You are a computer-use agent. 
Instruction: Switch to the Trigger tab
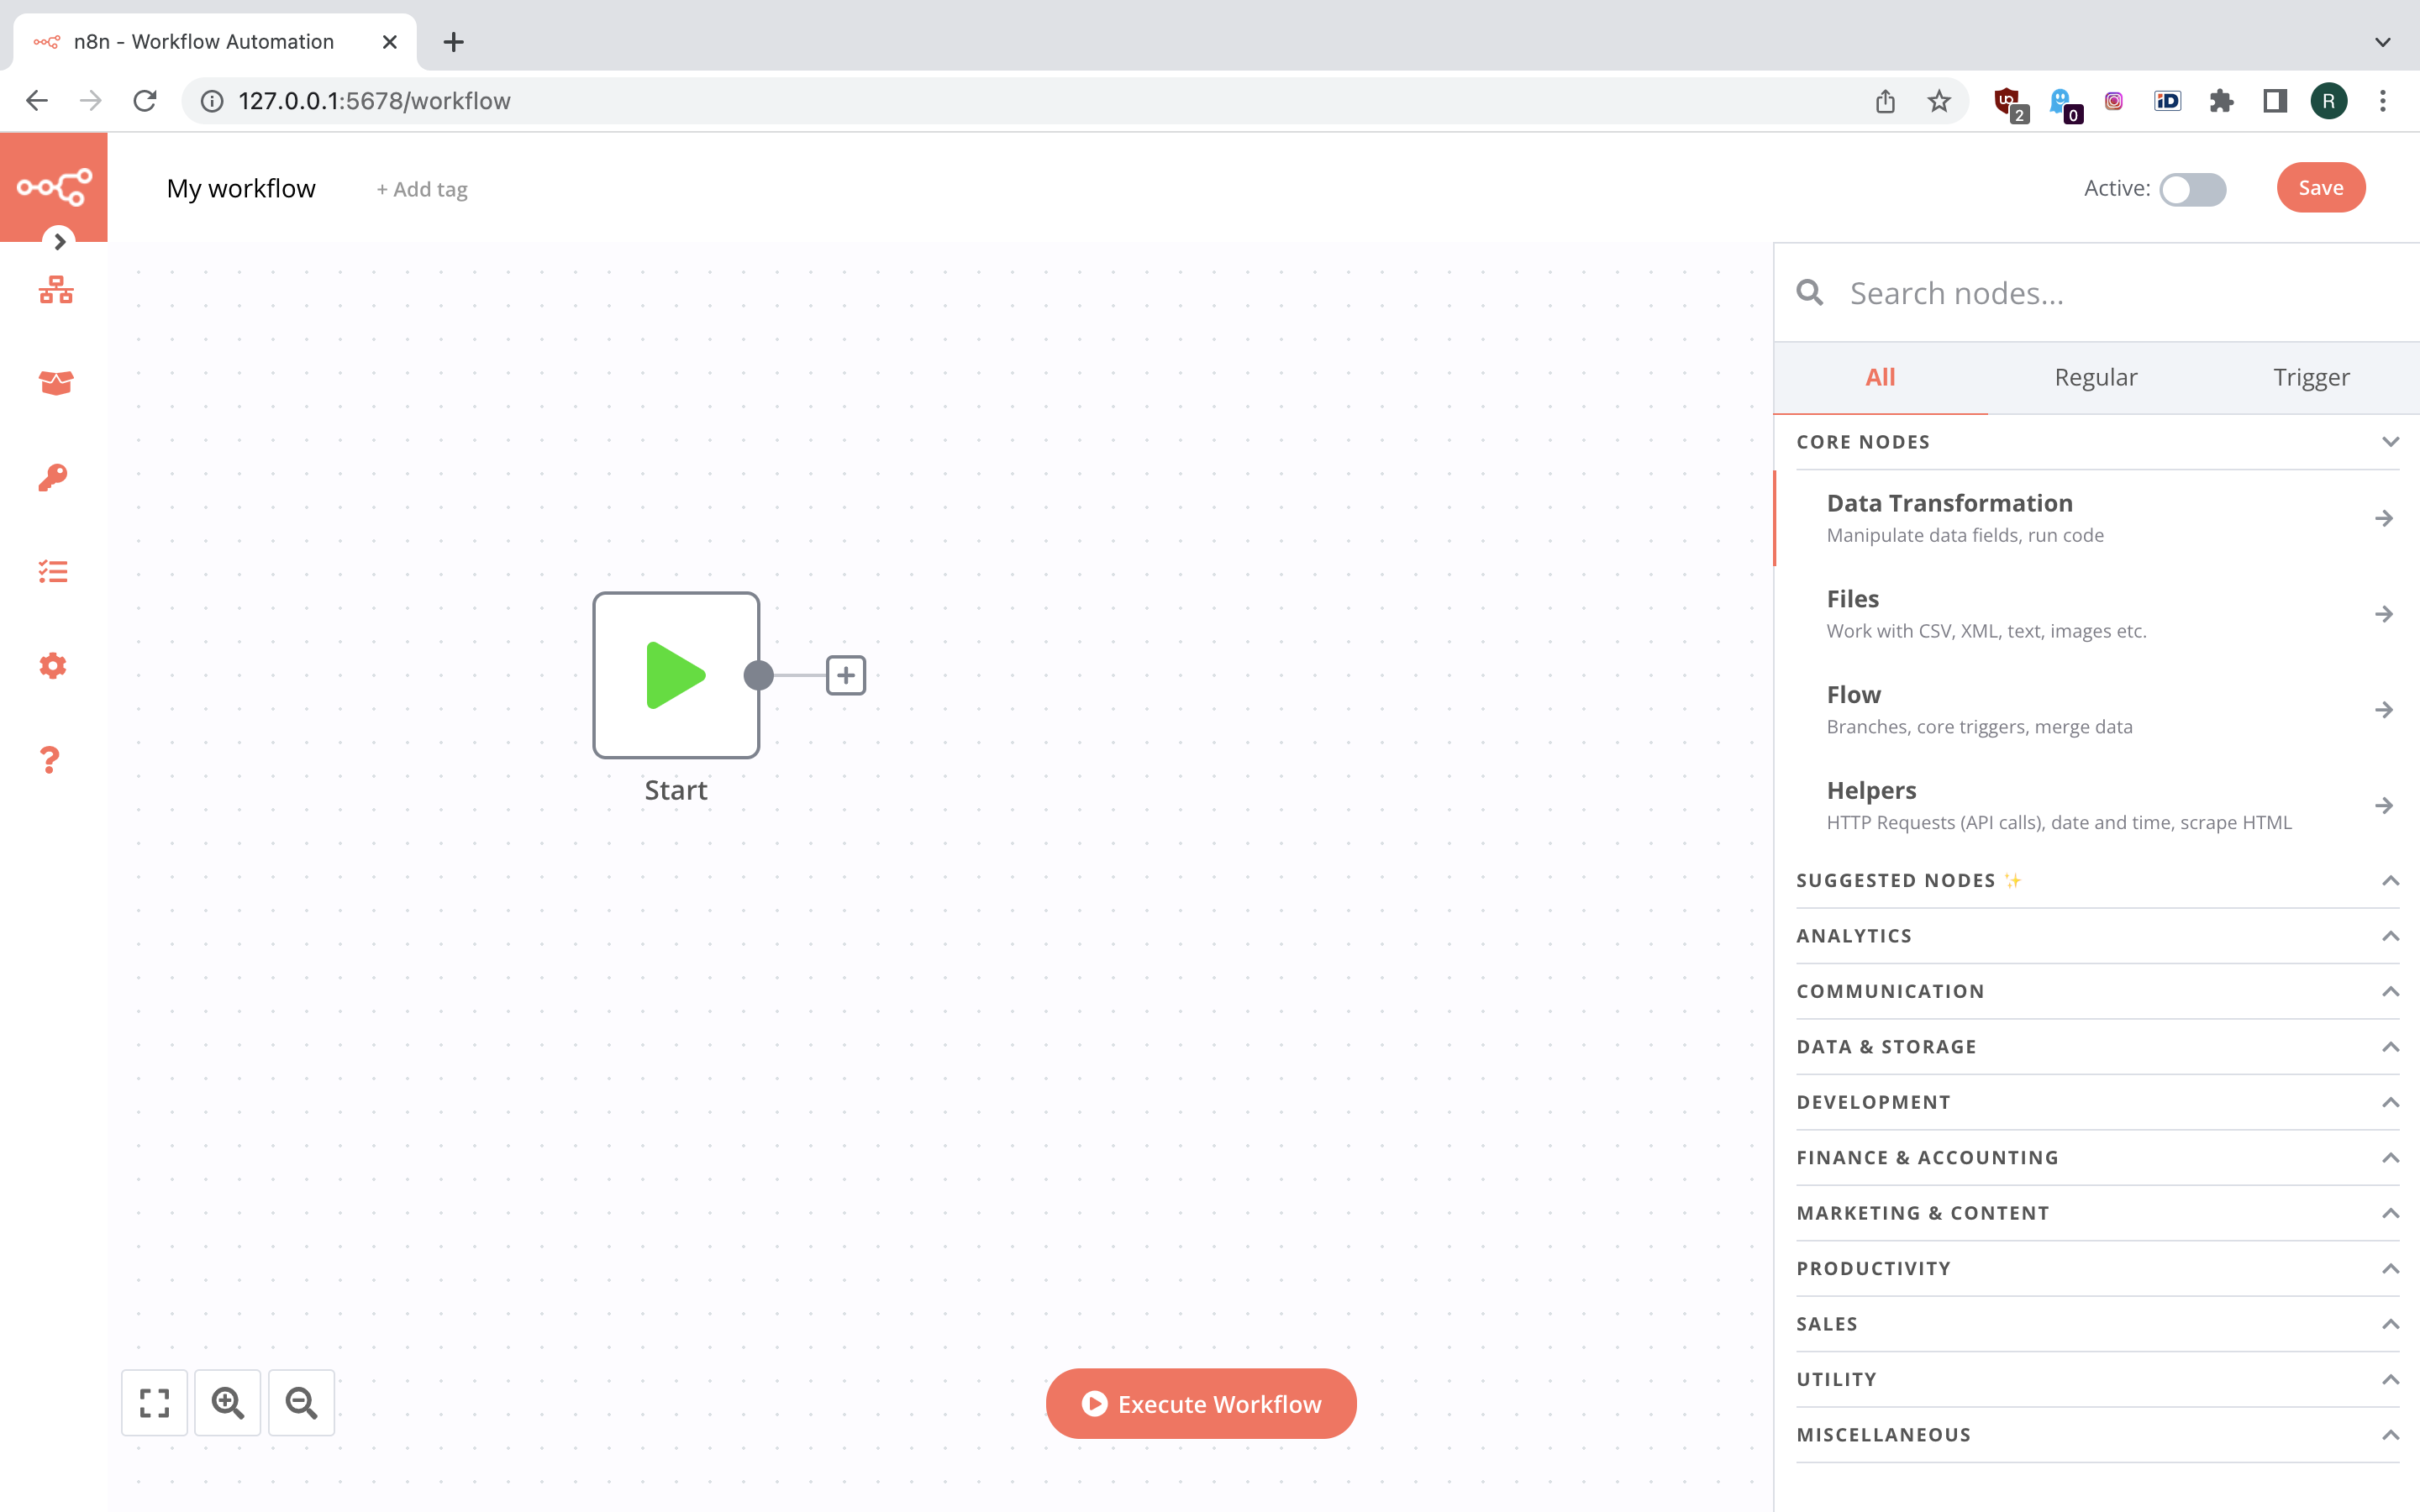point(2311,377)
